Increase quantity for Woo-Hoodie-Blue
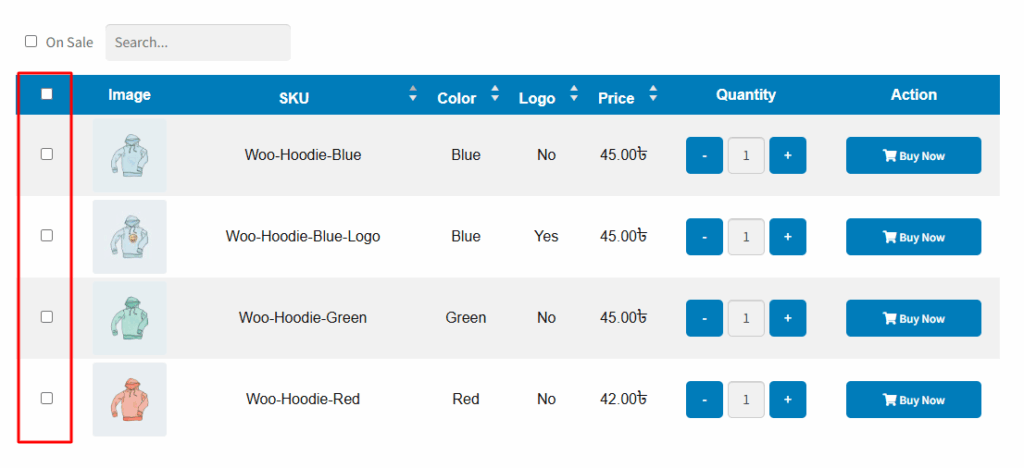The image size is (1024, 468). tap(788, 155)
